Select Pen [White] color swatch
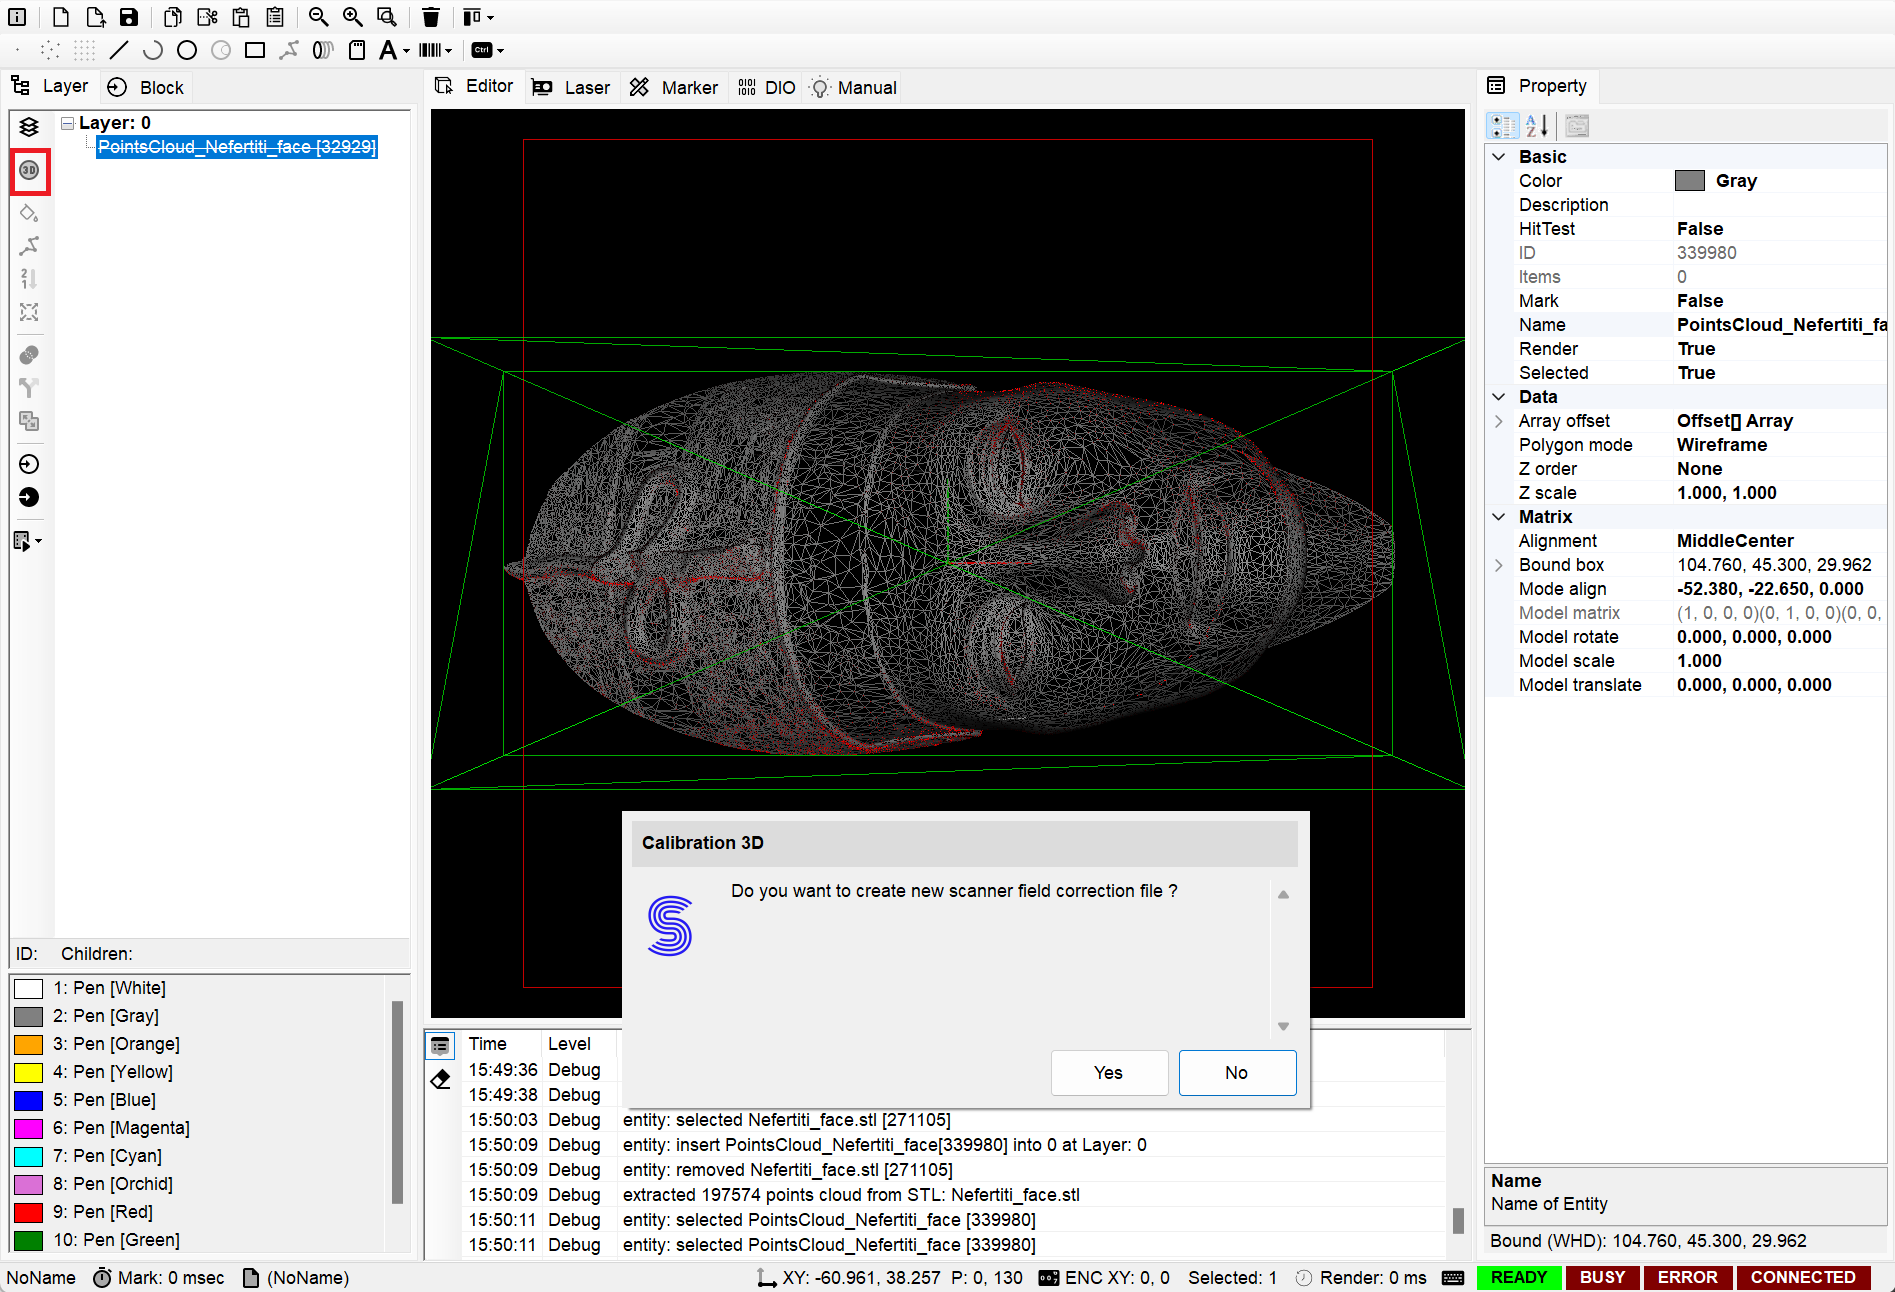This screenshot has width=1895, height=1292. coord(28,988)
